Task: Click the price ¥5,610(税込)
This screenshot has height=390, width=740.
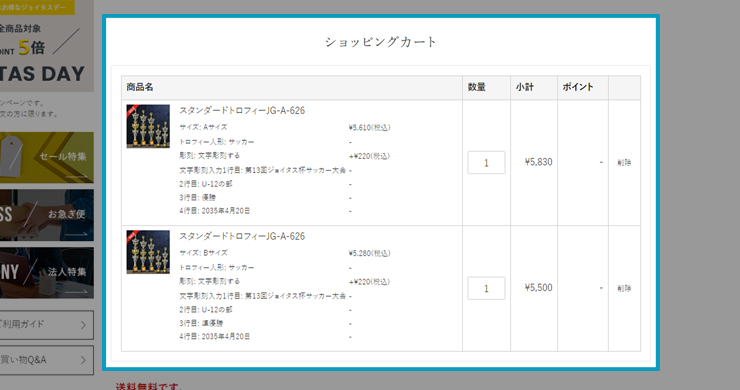Action: tap(370, 127)
